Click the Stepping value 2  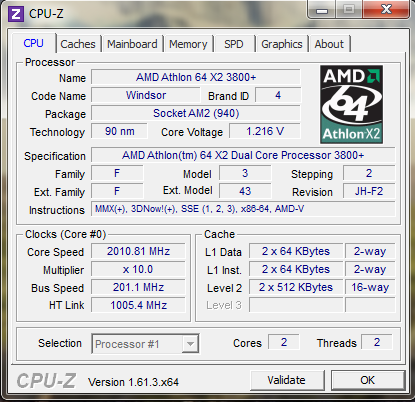[x=369, y=173]
